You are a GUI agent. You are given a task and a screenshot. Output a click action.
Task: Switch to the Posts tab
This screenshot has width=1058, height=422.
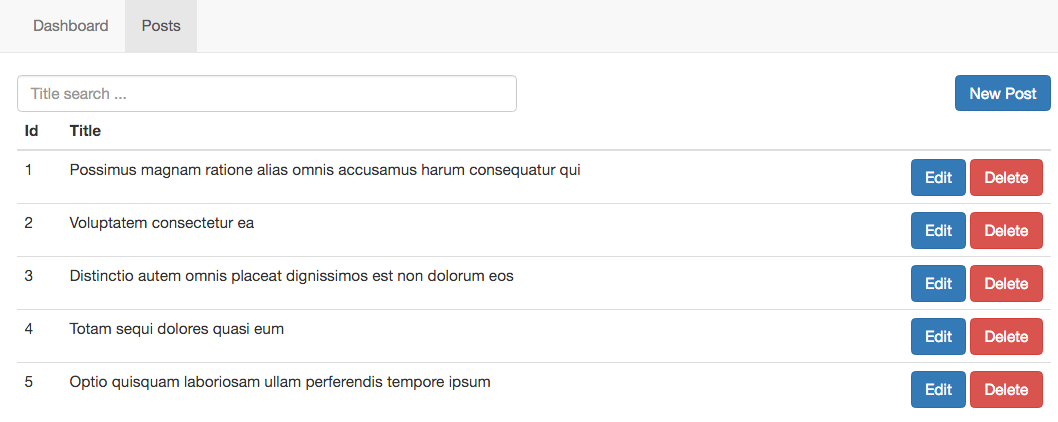point(161,26)
